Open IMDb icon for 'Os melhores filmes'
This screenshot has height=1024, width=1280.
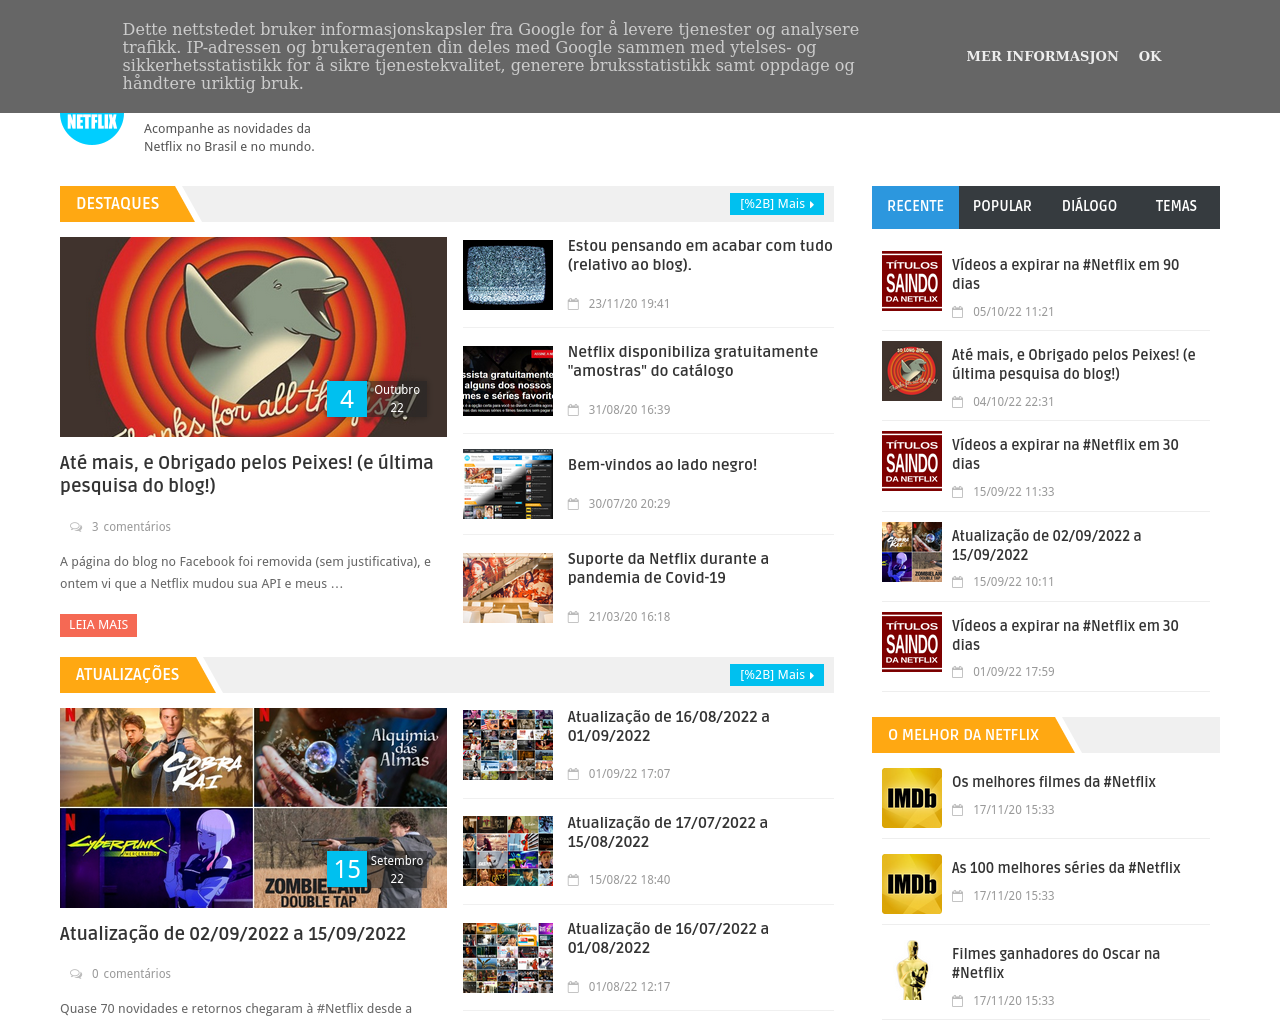(912, 798)
